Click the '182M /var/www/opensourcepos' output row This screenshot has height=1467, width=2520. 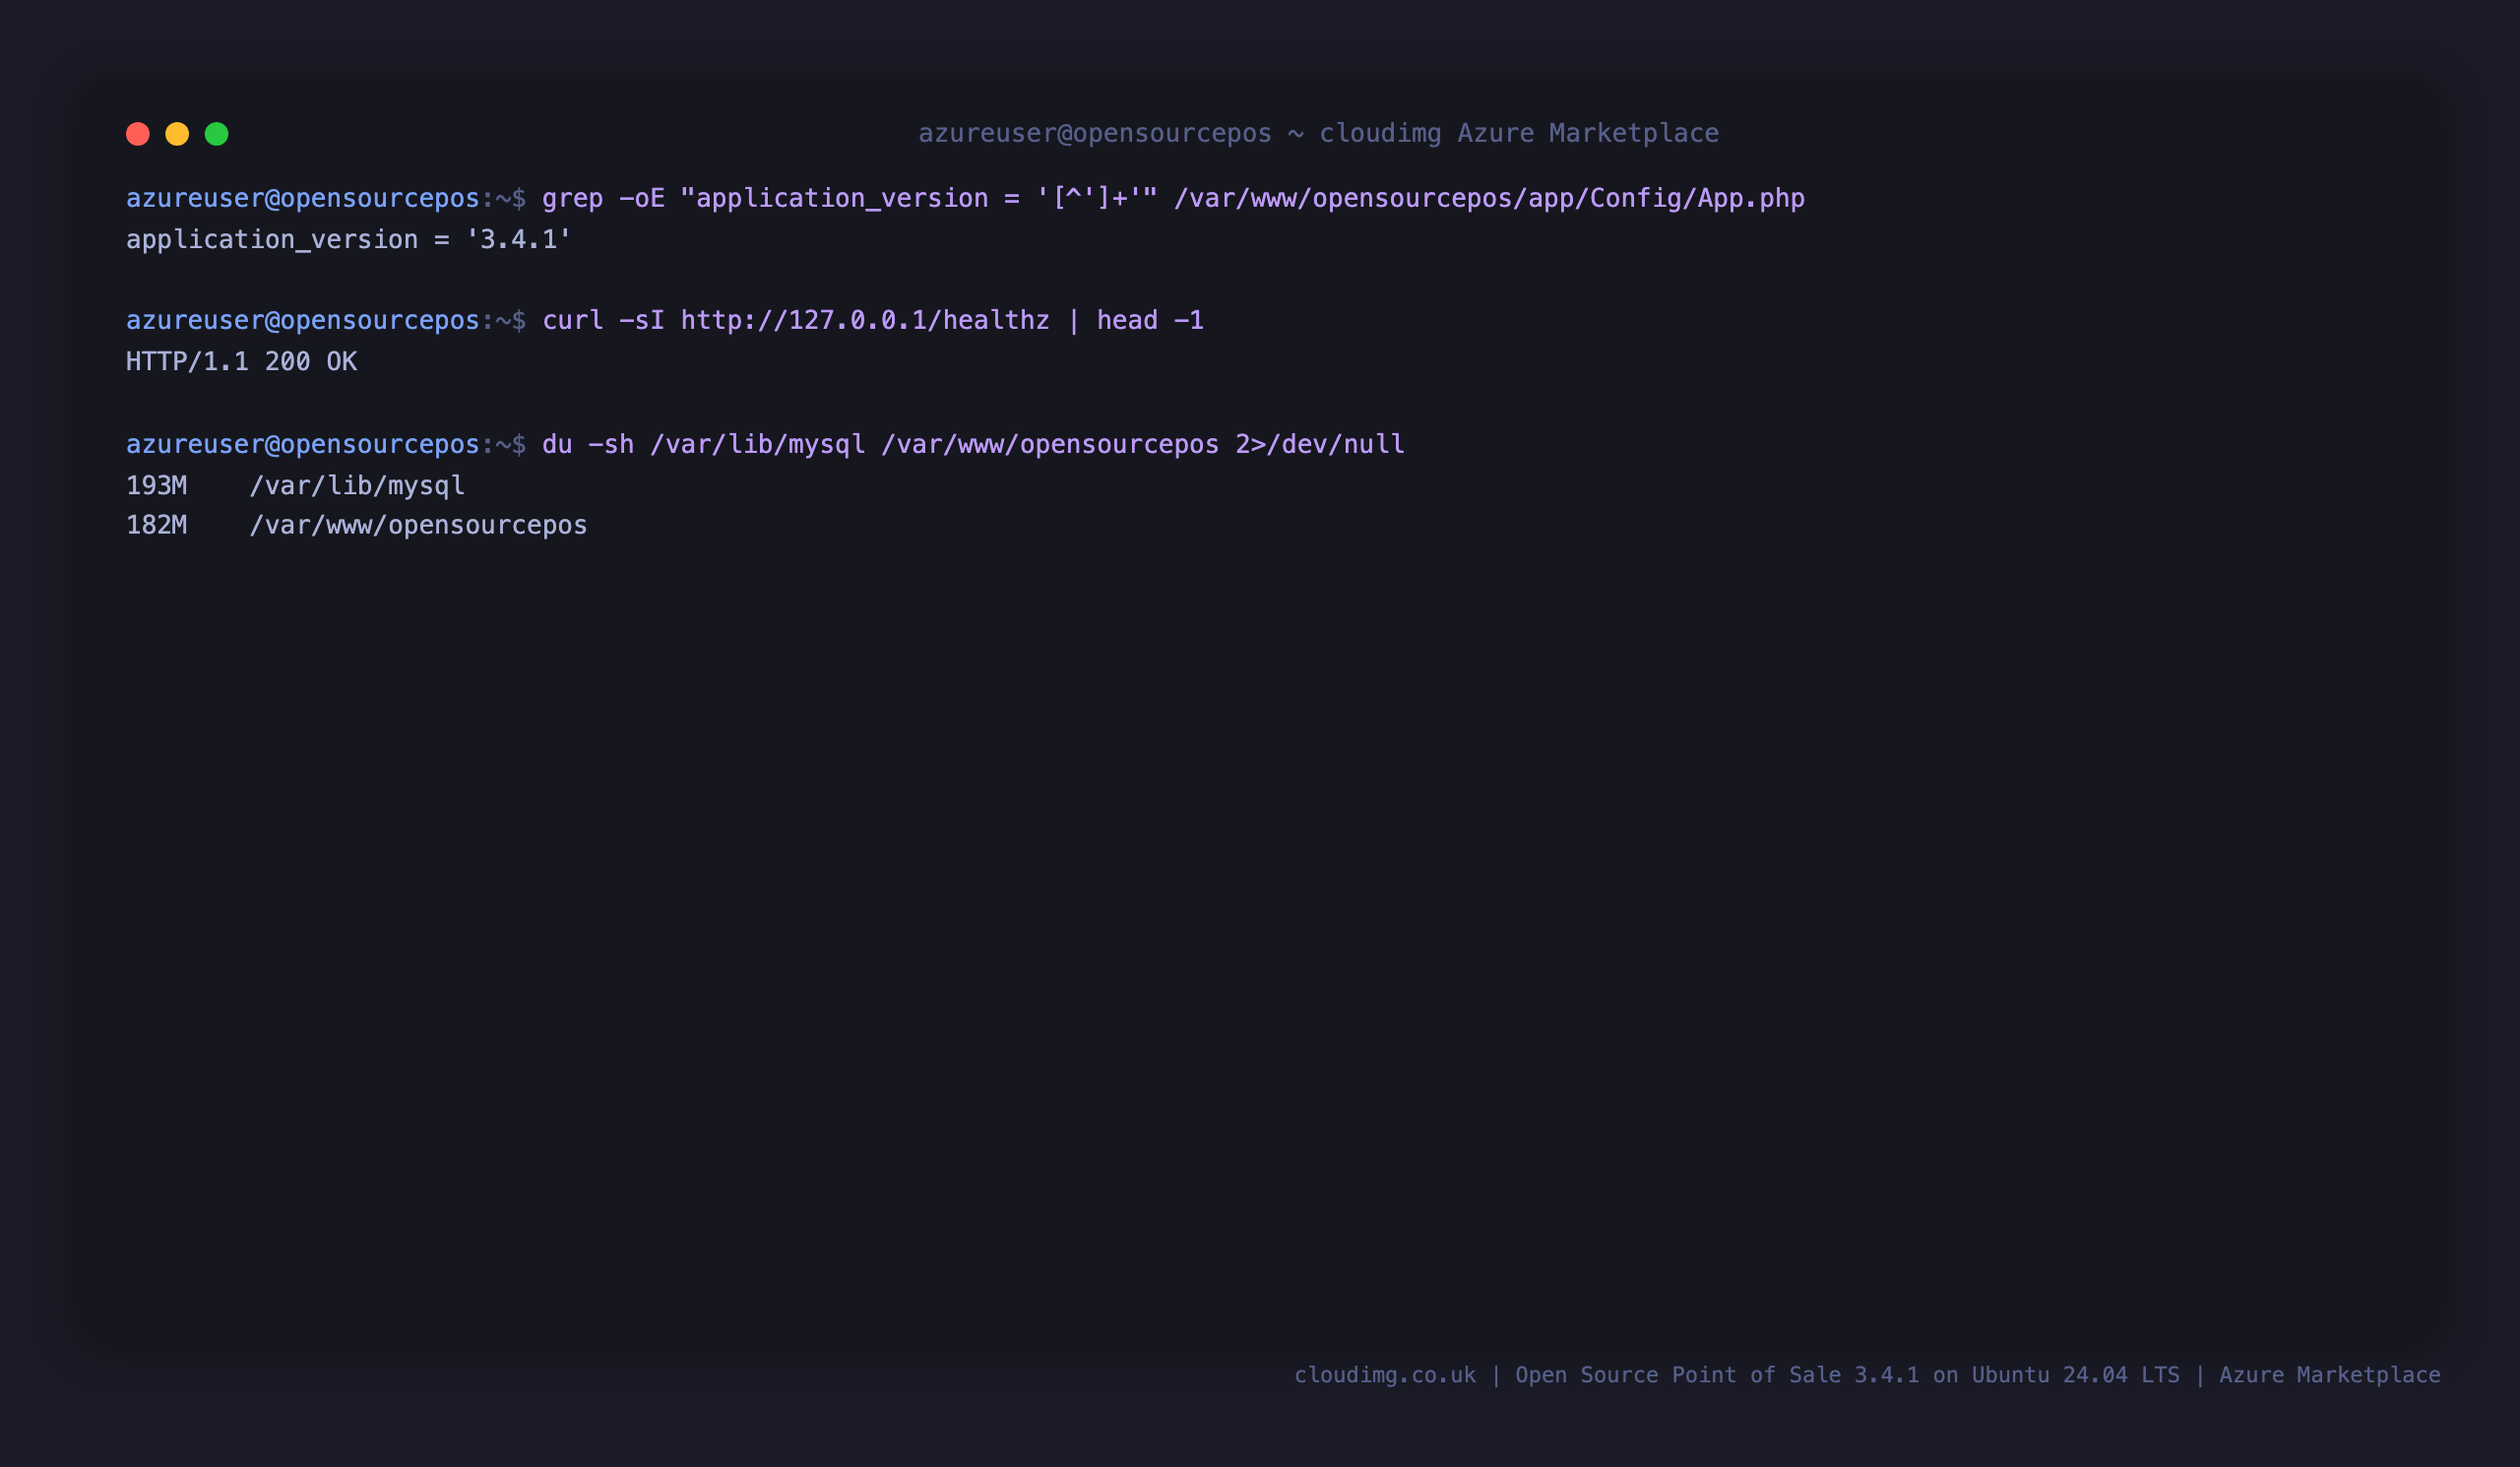pos(357,525)
